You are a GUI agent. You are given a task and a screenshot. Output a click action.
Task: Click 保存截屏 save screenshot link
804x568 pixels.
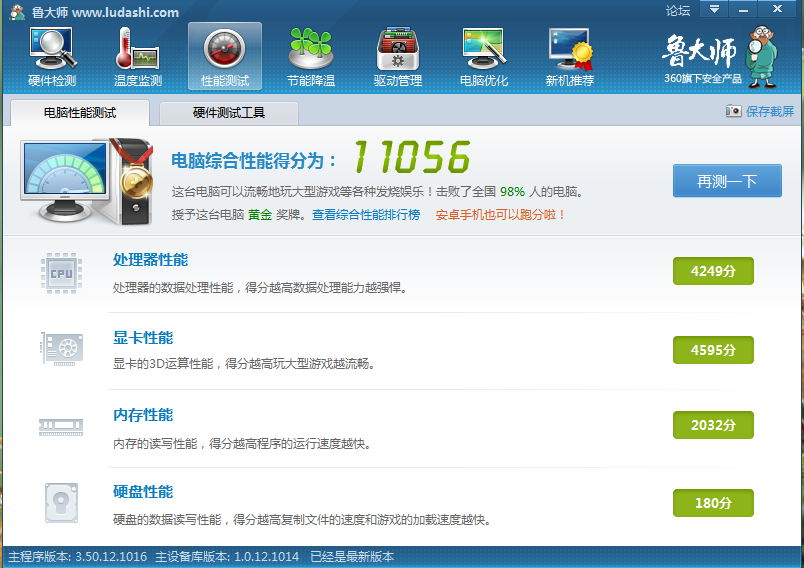[770, 111]
